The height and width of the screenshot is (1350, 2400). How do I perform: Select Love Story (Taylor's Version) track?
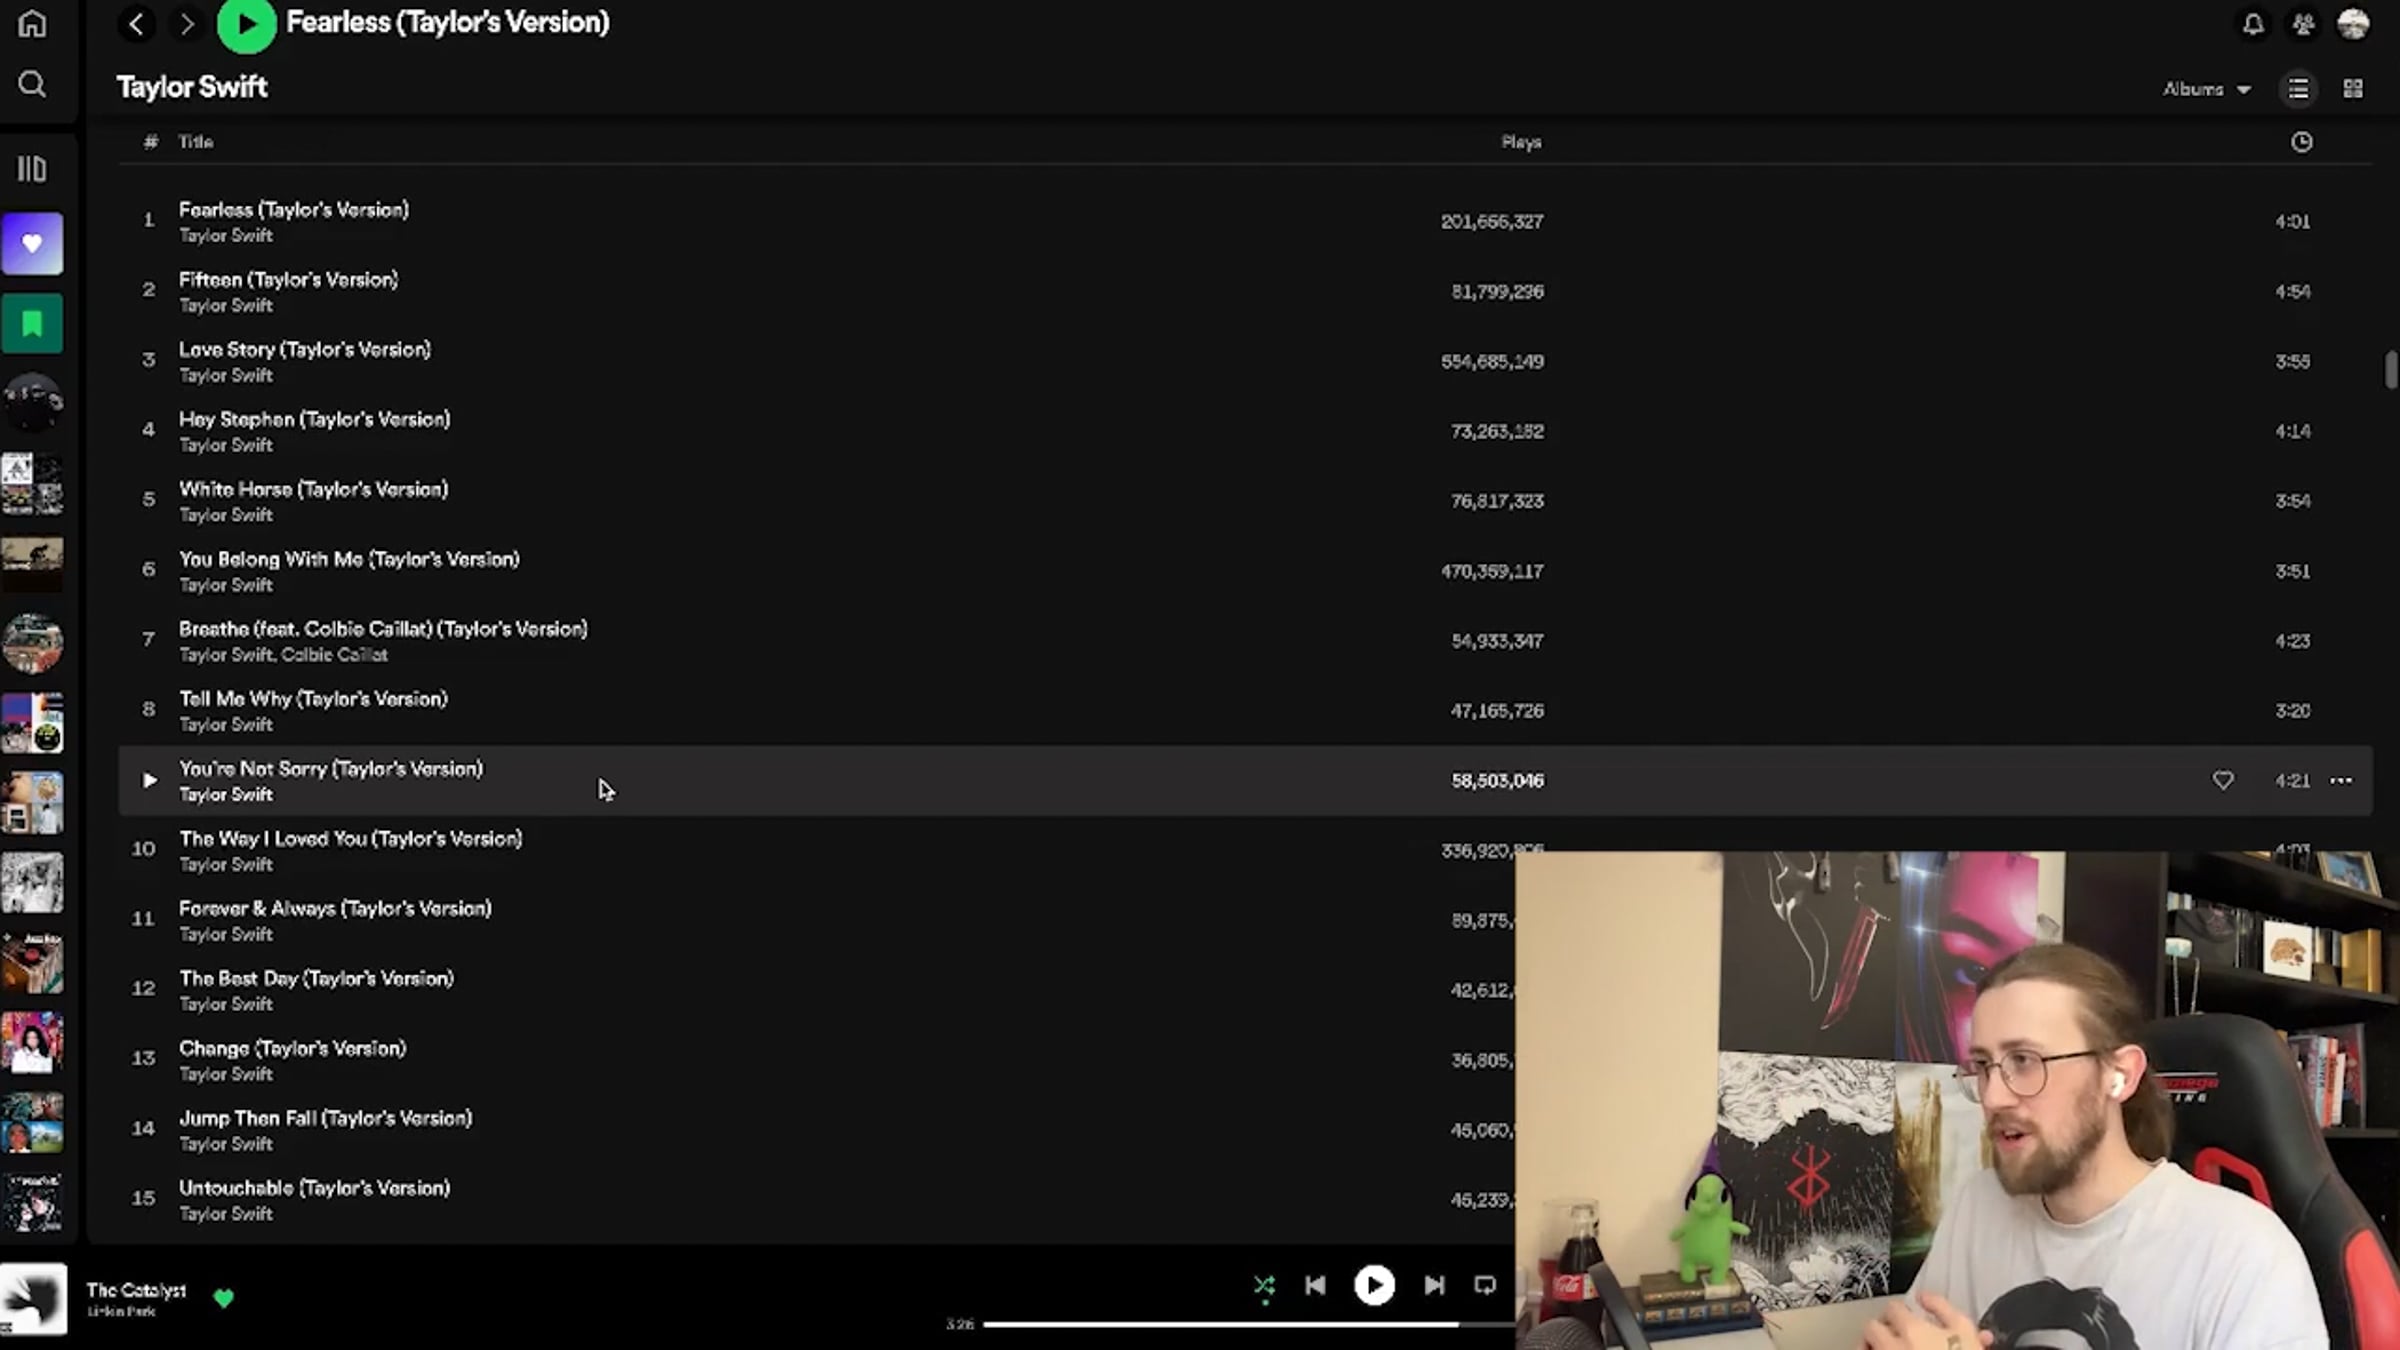coord(305,350)
